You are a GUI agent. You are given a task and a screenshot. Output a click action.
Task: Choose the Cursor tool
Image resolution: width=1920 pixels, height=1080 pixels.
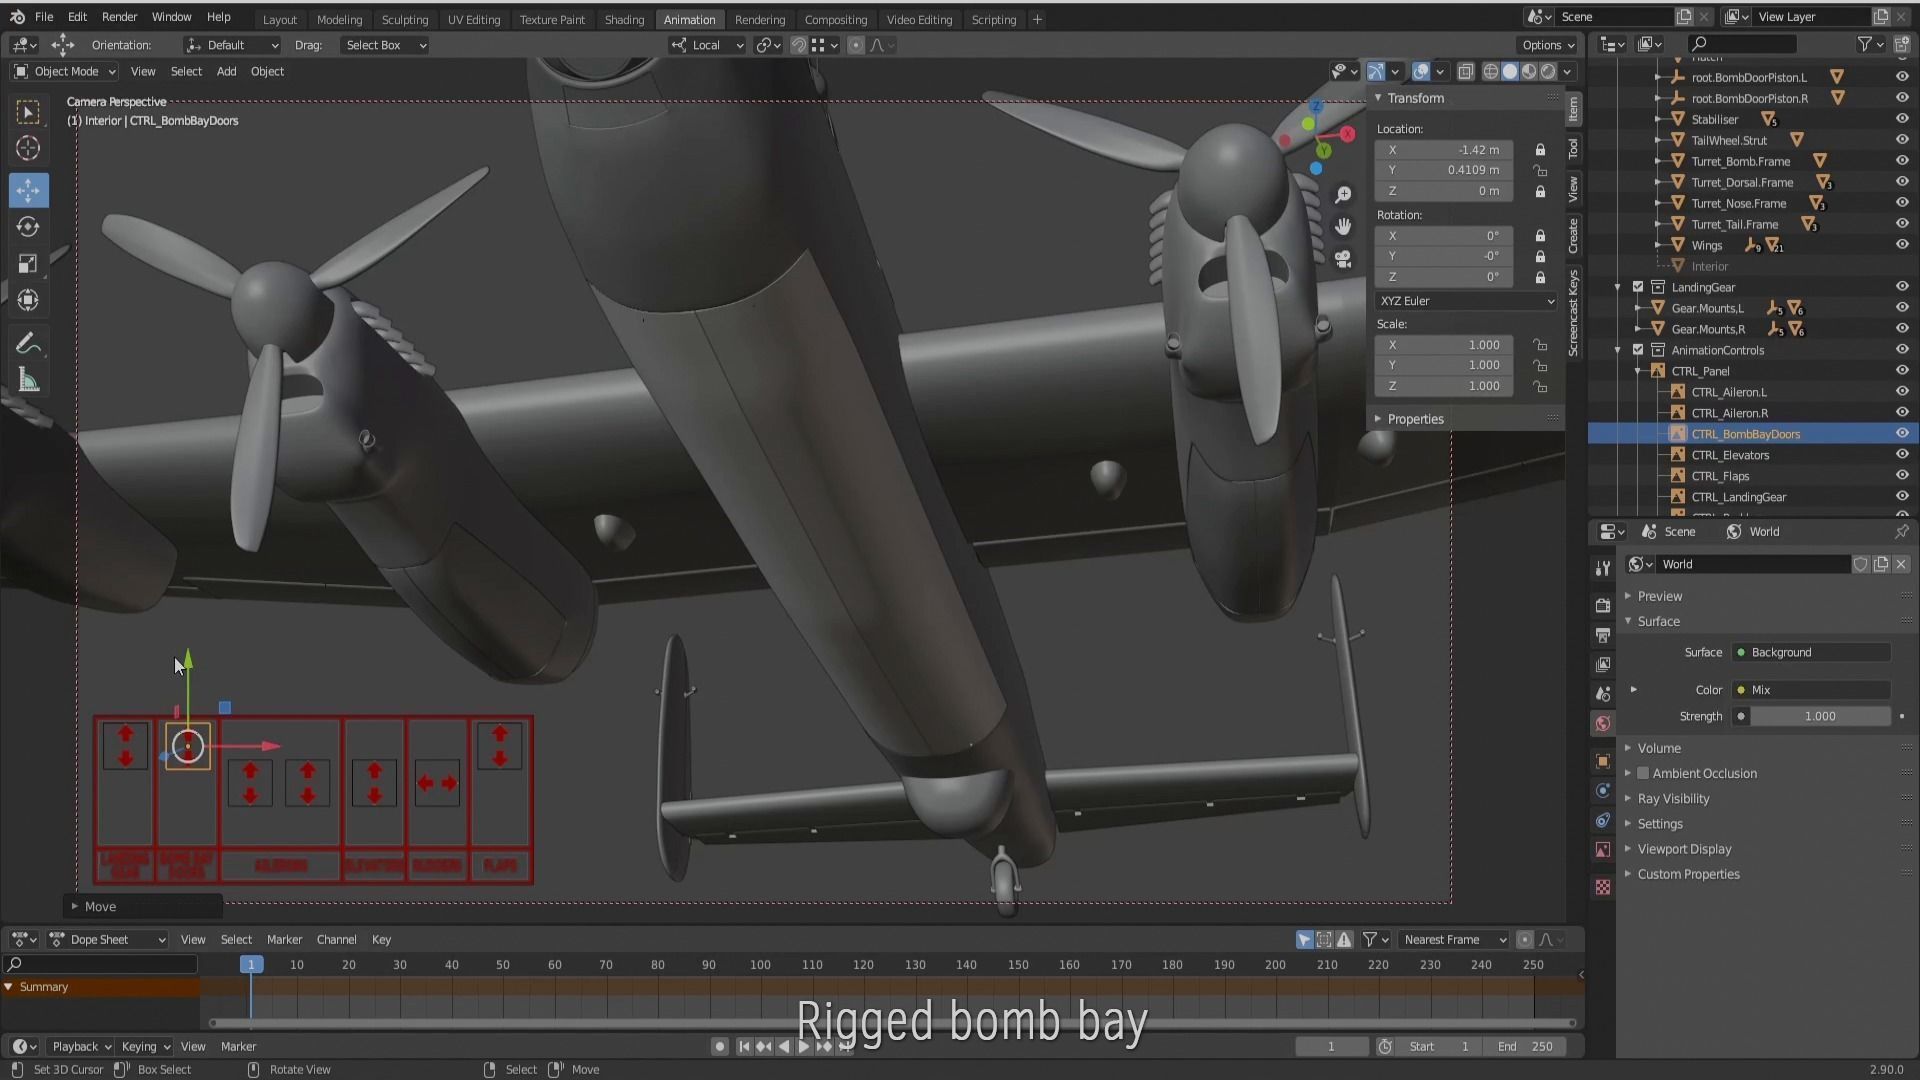[x=28, y=149]
